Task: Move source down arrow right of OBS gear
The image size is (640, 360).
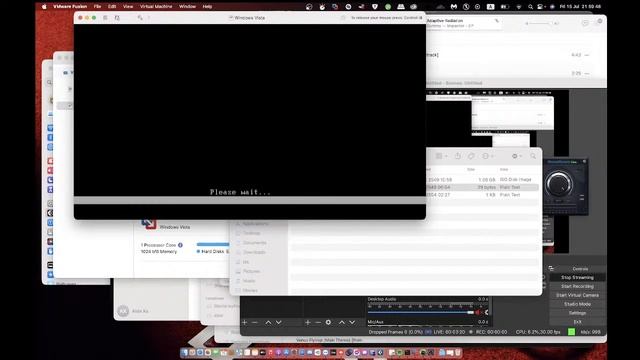Action: tap(352, 322)
